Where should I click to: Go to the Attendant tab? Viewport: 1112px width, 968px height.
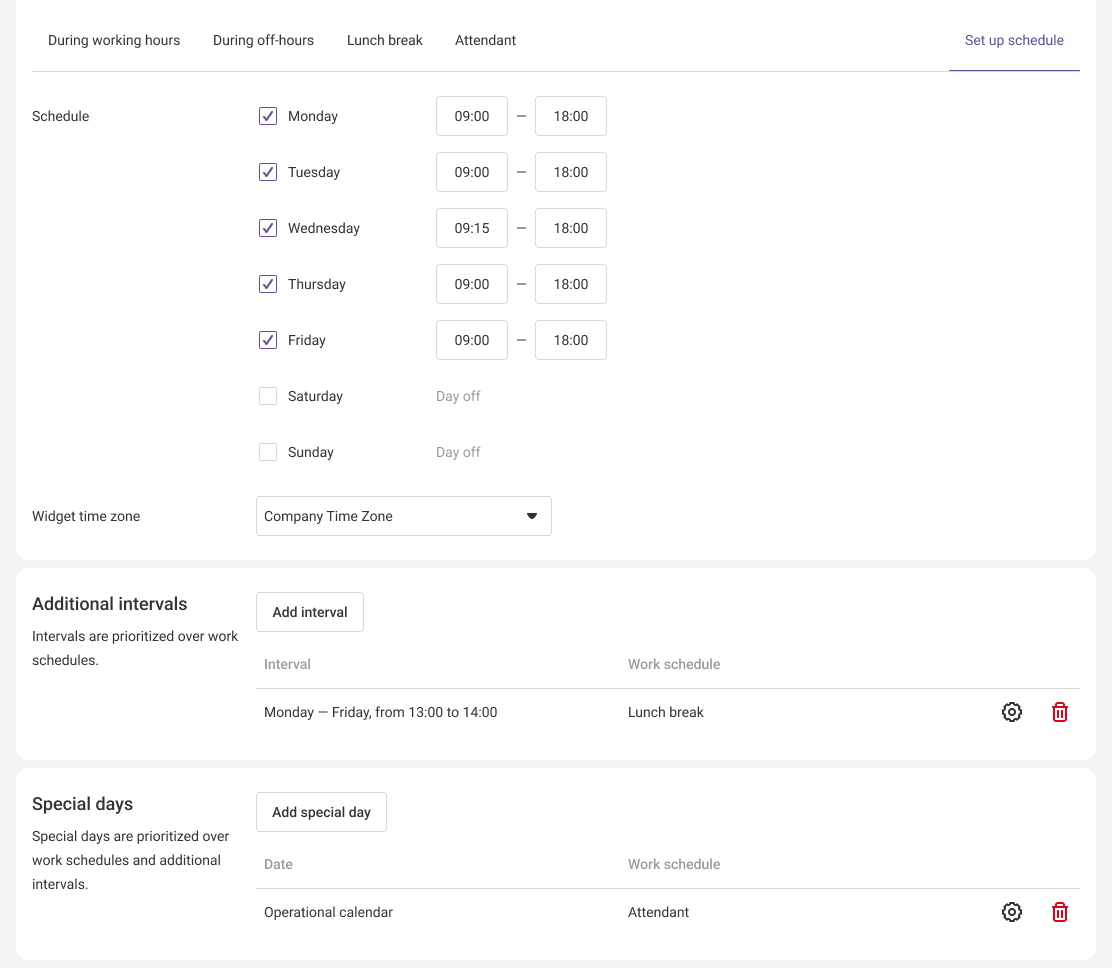[x=485, y=40]
